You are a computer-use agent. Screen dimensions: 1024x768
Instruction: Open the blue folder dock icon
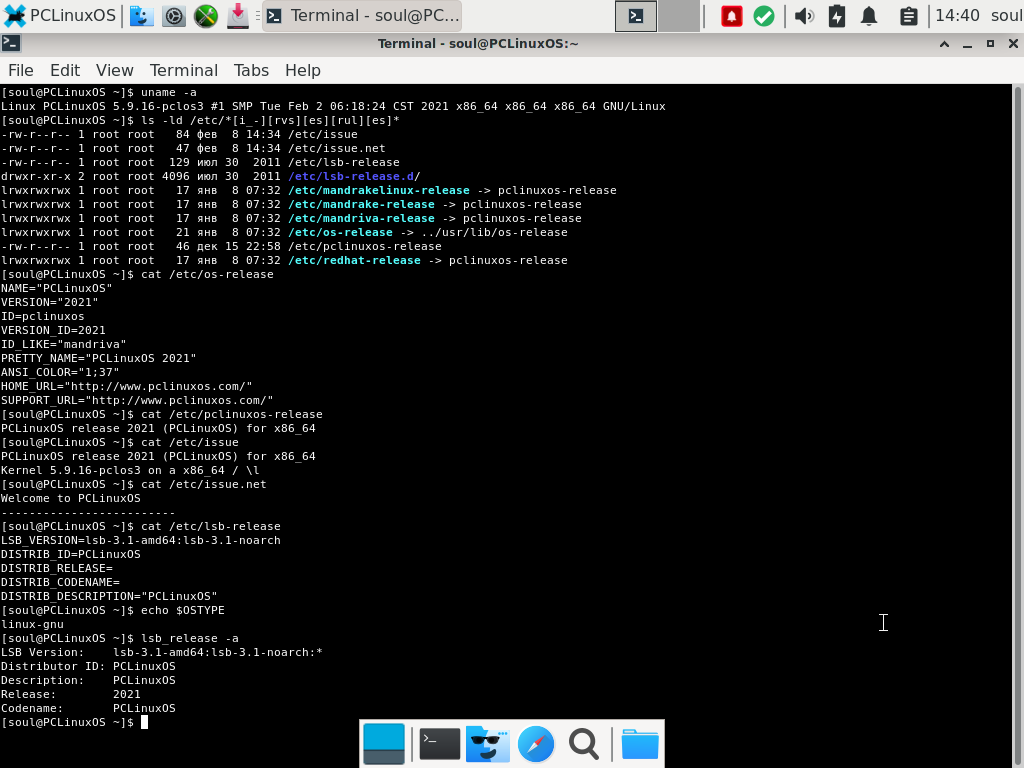click(640, 744)
